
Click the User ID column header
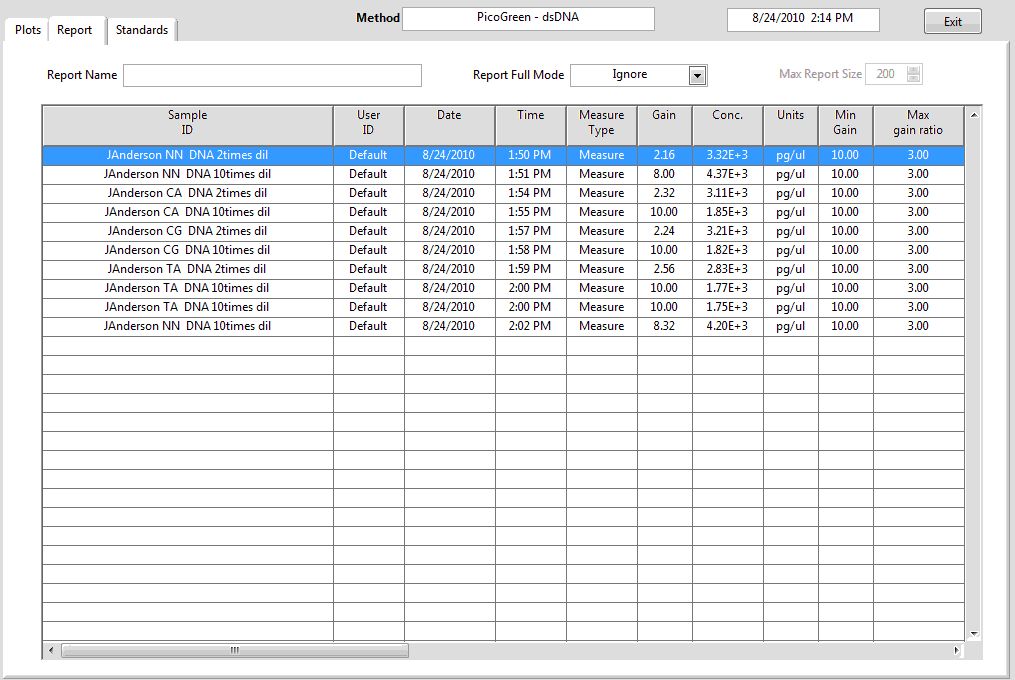point(368,126)
